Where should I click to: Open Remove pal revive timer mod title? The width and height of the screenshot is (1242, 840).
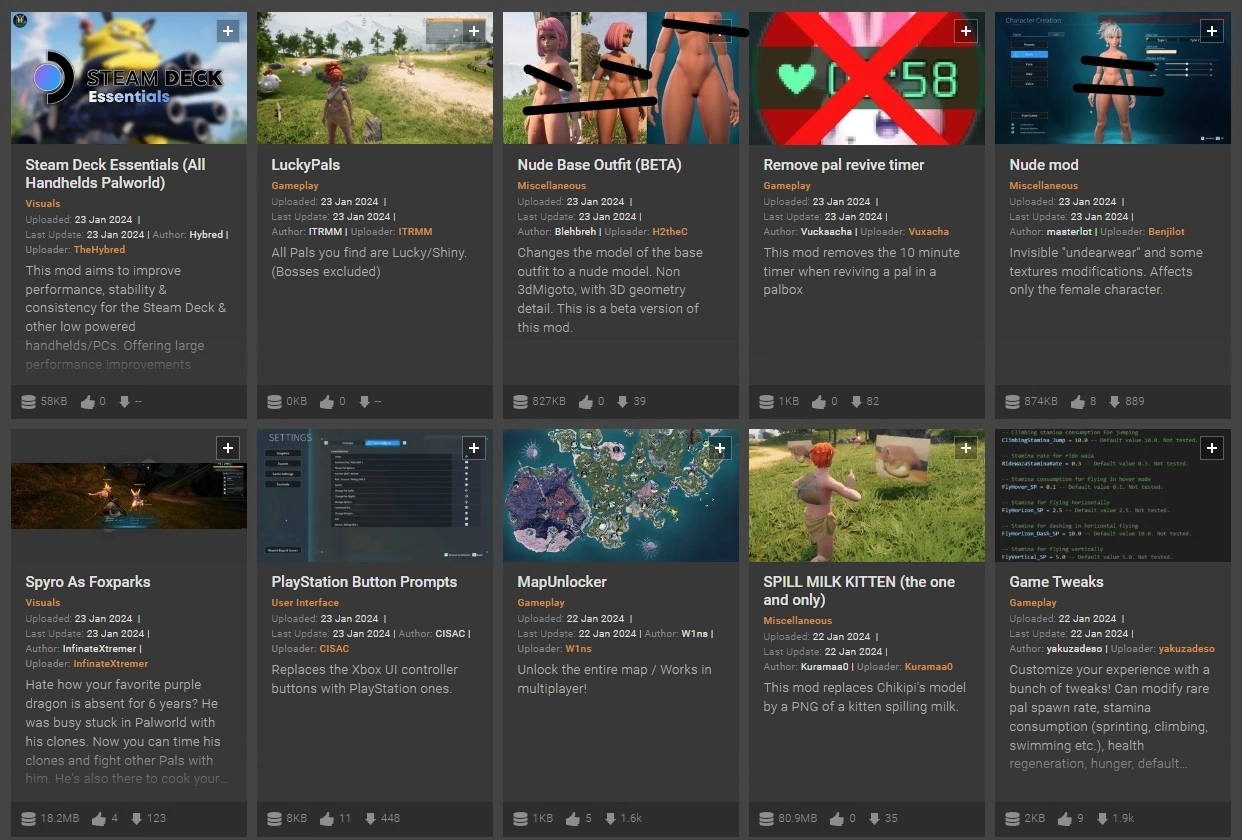pos(843,165)
